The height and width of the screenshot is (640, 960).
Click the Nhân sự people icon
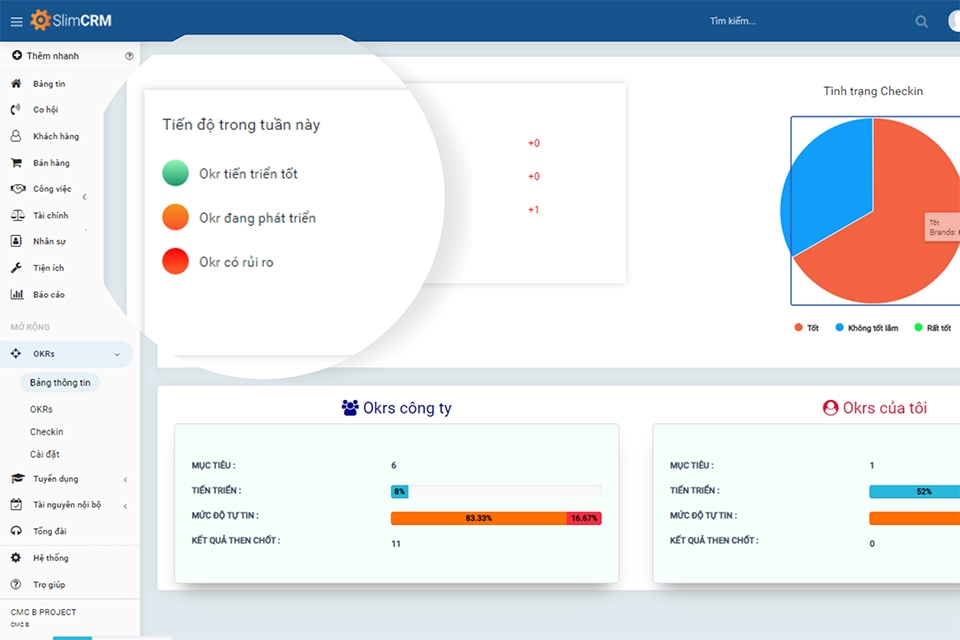pyautogui.click(x=16, y=240)
